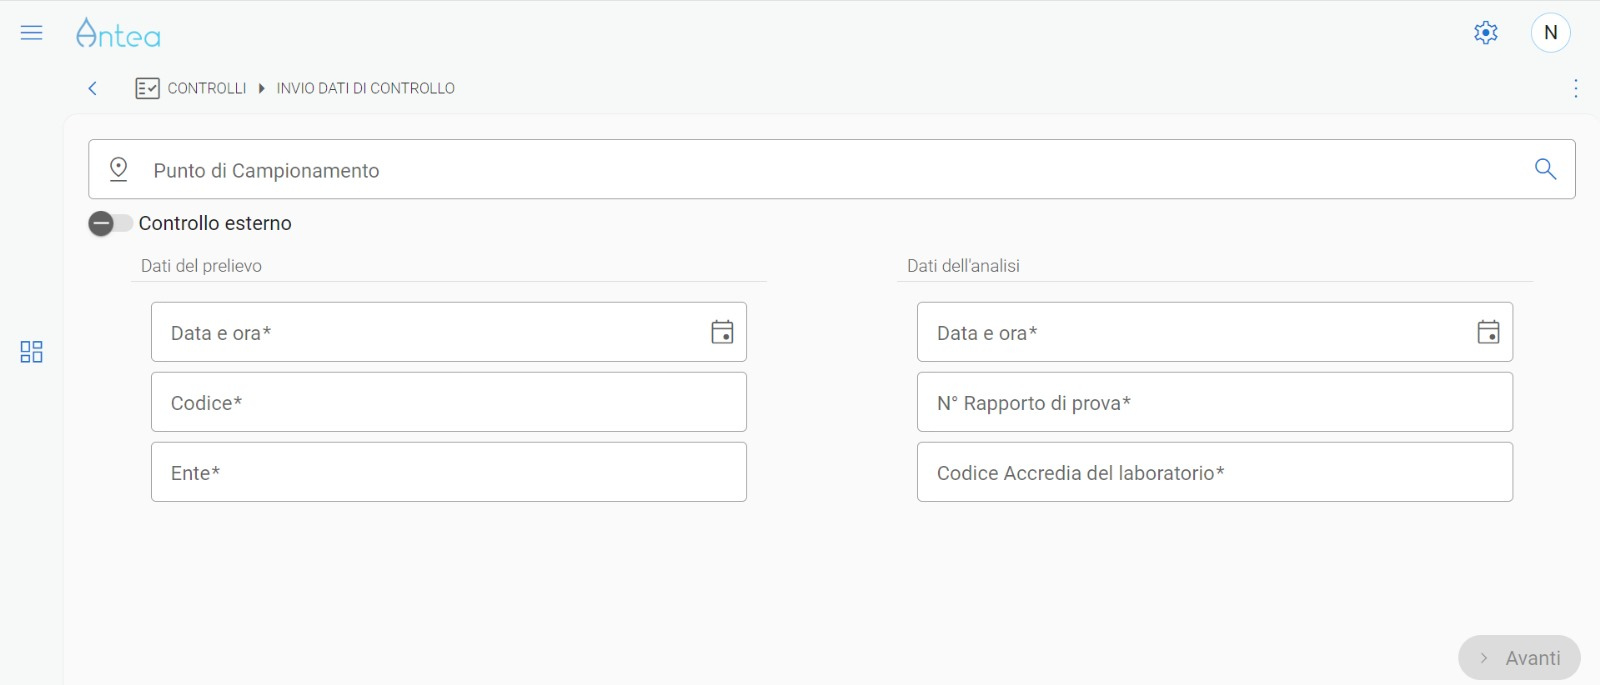The image size is (1600, 685).
Task: Open calendar picker for prelievo Data e ora
Action: click(x=722, y=332)
